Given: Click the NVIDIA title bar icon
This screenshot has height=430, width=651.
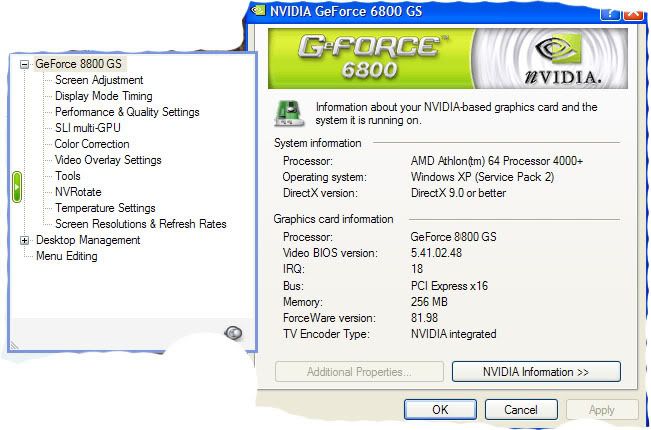Looking at the screenshot, I should click(x=258, y=10).
